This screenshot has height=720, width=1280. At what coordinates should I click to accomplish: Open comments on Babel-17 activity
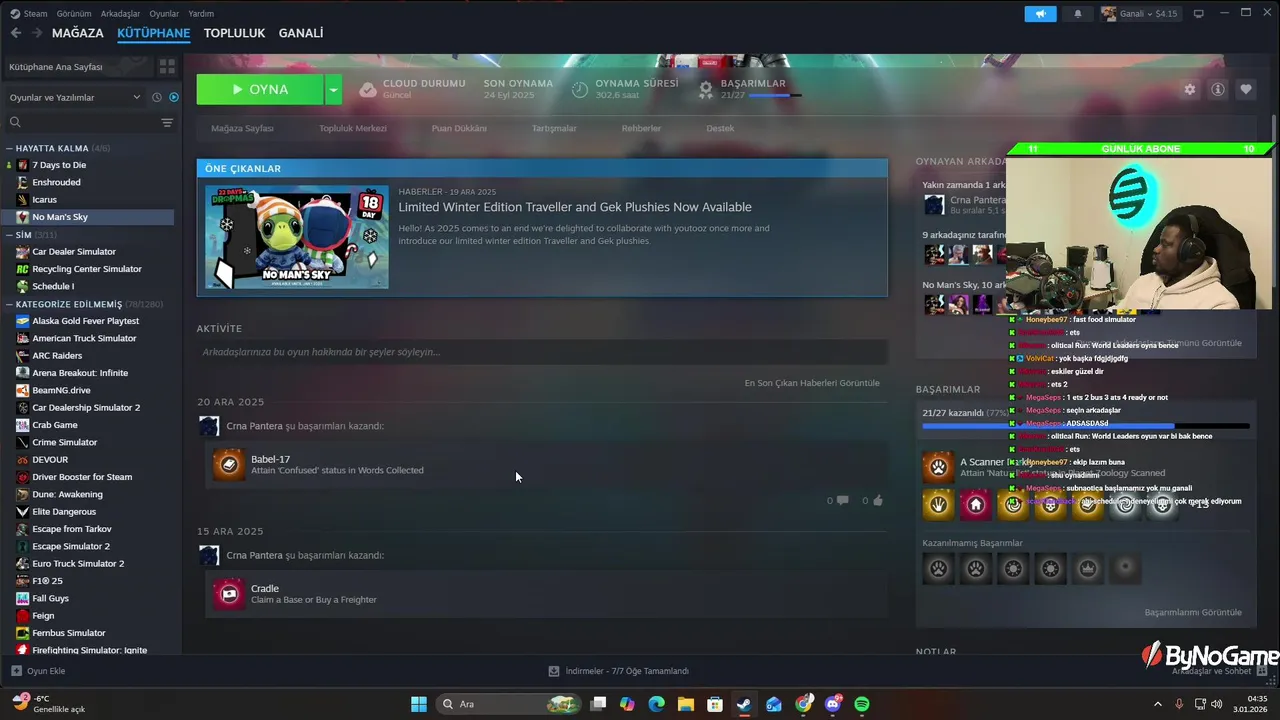(842, 500)
